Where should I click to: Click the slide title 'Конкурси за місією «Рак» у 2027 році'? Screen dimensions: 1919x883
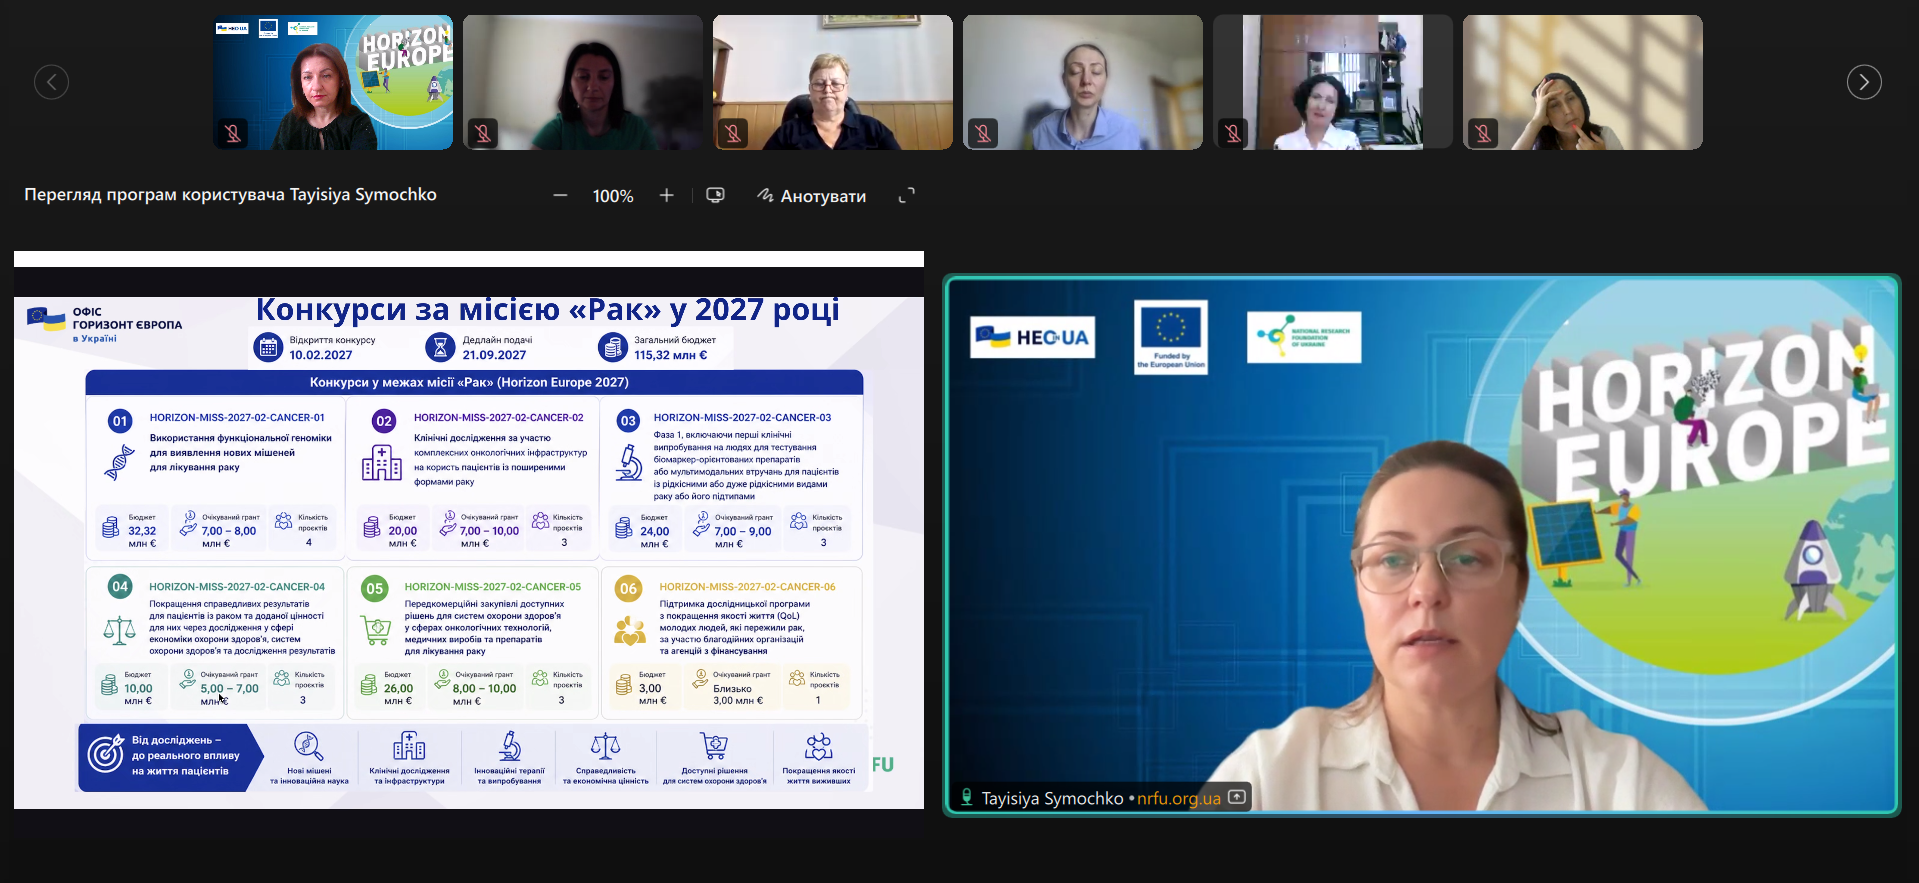[x=547, y=310]
